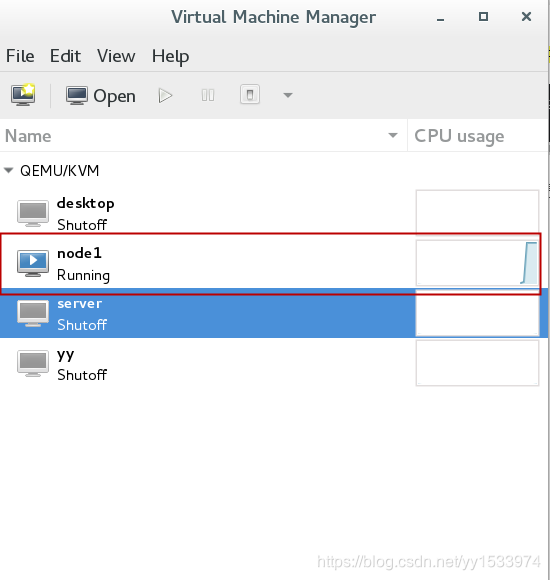Image resolution: width=550 pixels, height=580 pixels.
Task: Click the Shut down virtual machine icon
Action: coord(250,95)
